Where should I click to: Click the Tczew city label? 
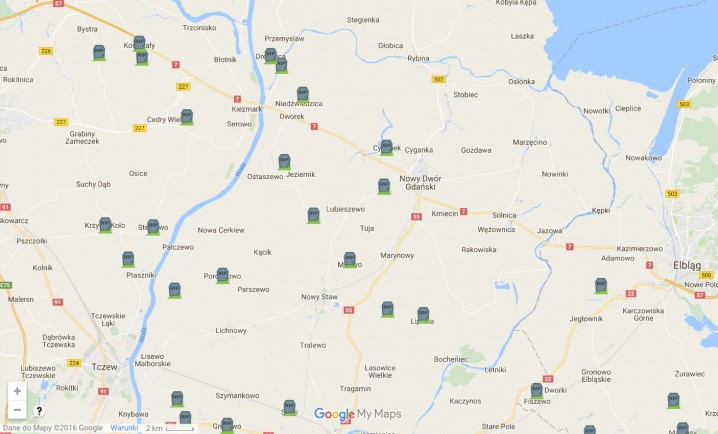(x=104, y=367)
